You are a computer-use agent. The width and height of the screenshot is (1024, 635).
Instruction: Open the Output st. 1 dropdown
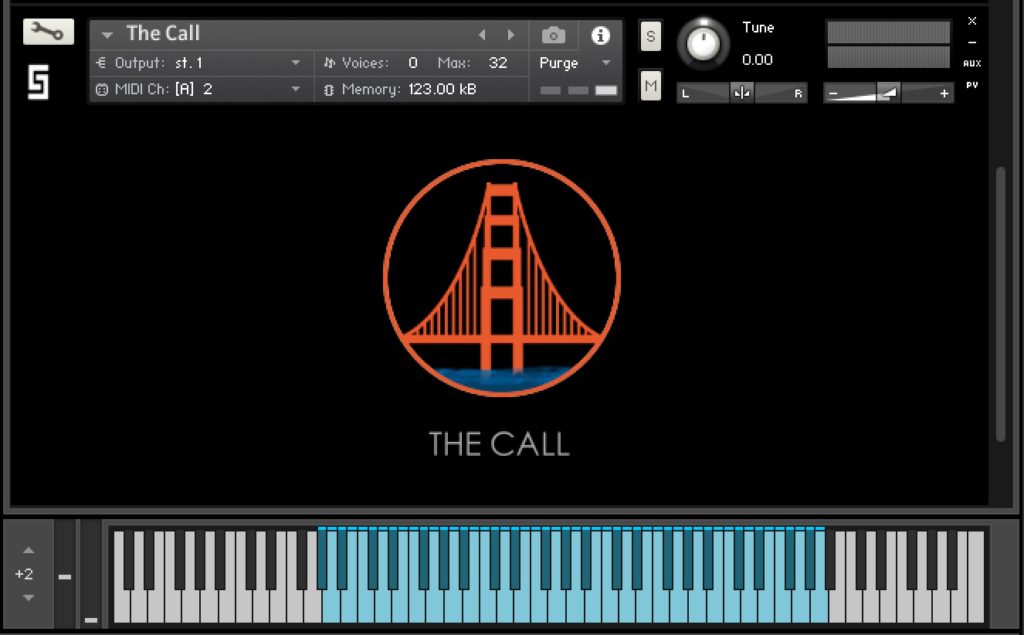199,63
